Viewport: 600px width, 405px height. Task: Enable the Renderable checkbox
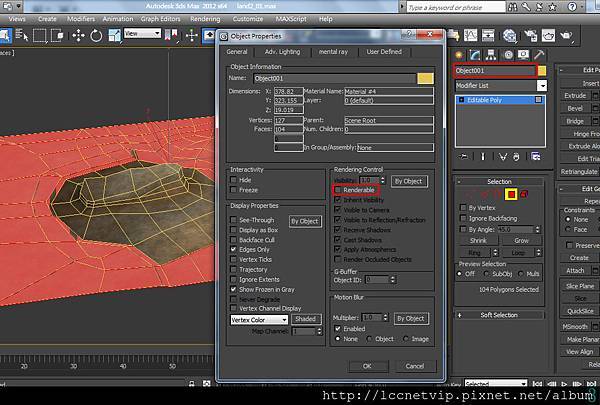pos(337,190)
